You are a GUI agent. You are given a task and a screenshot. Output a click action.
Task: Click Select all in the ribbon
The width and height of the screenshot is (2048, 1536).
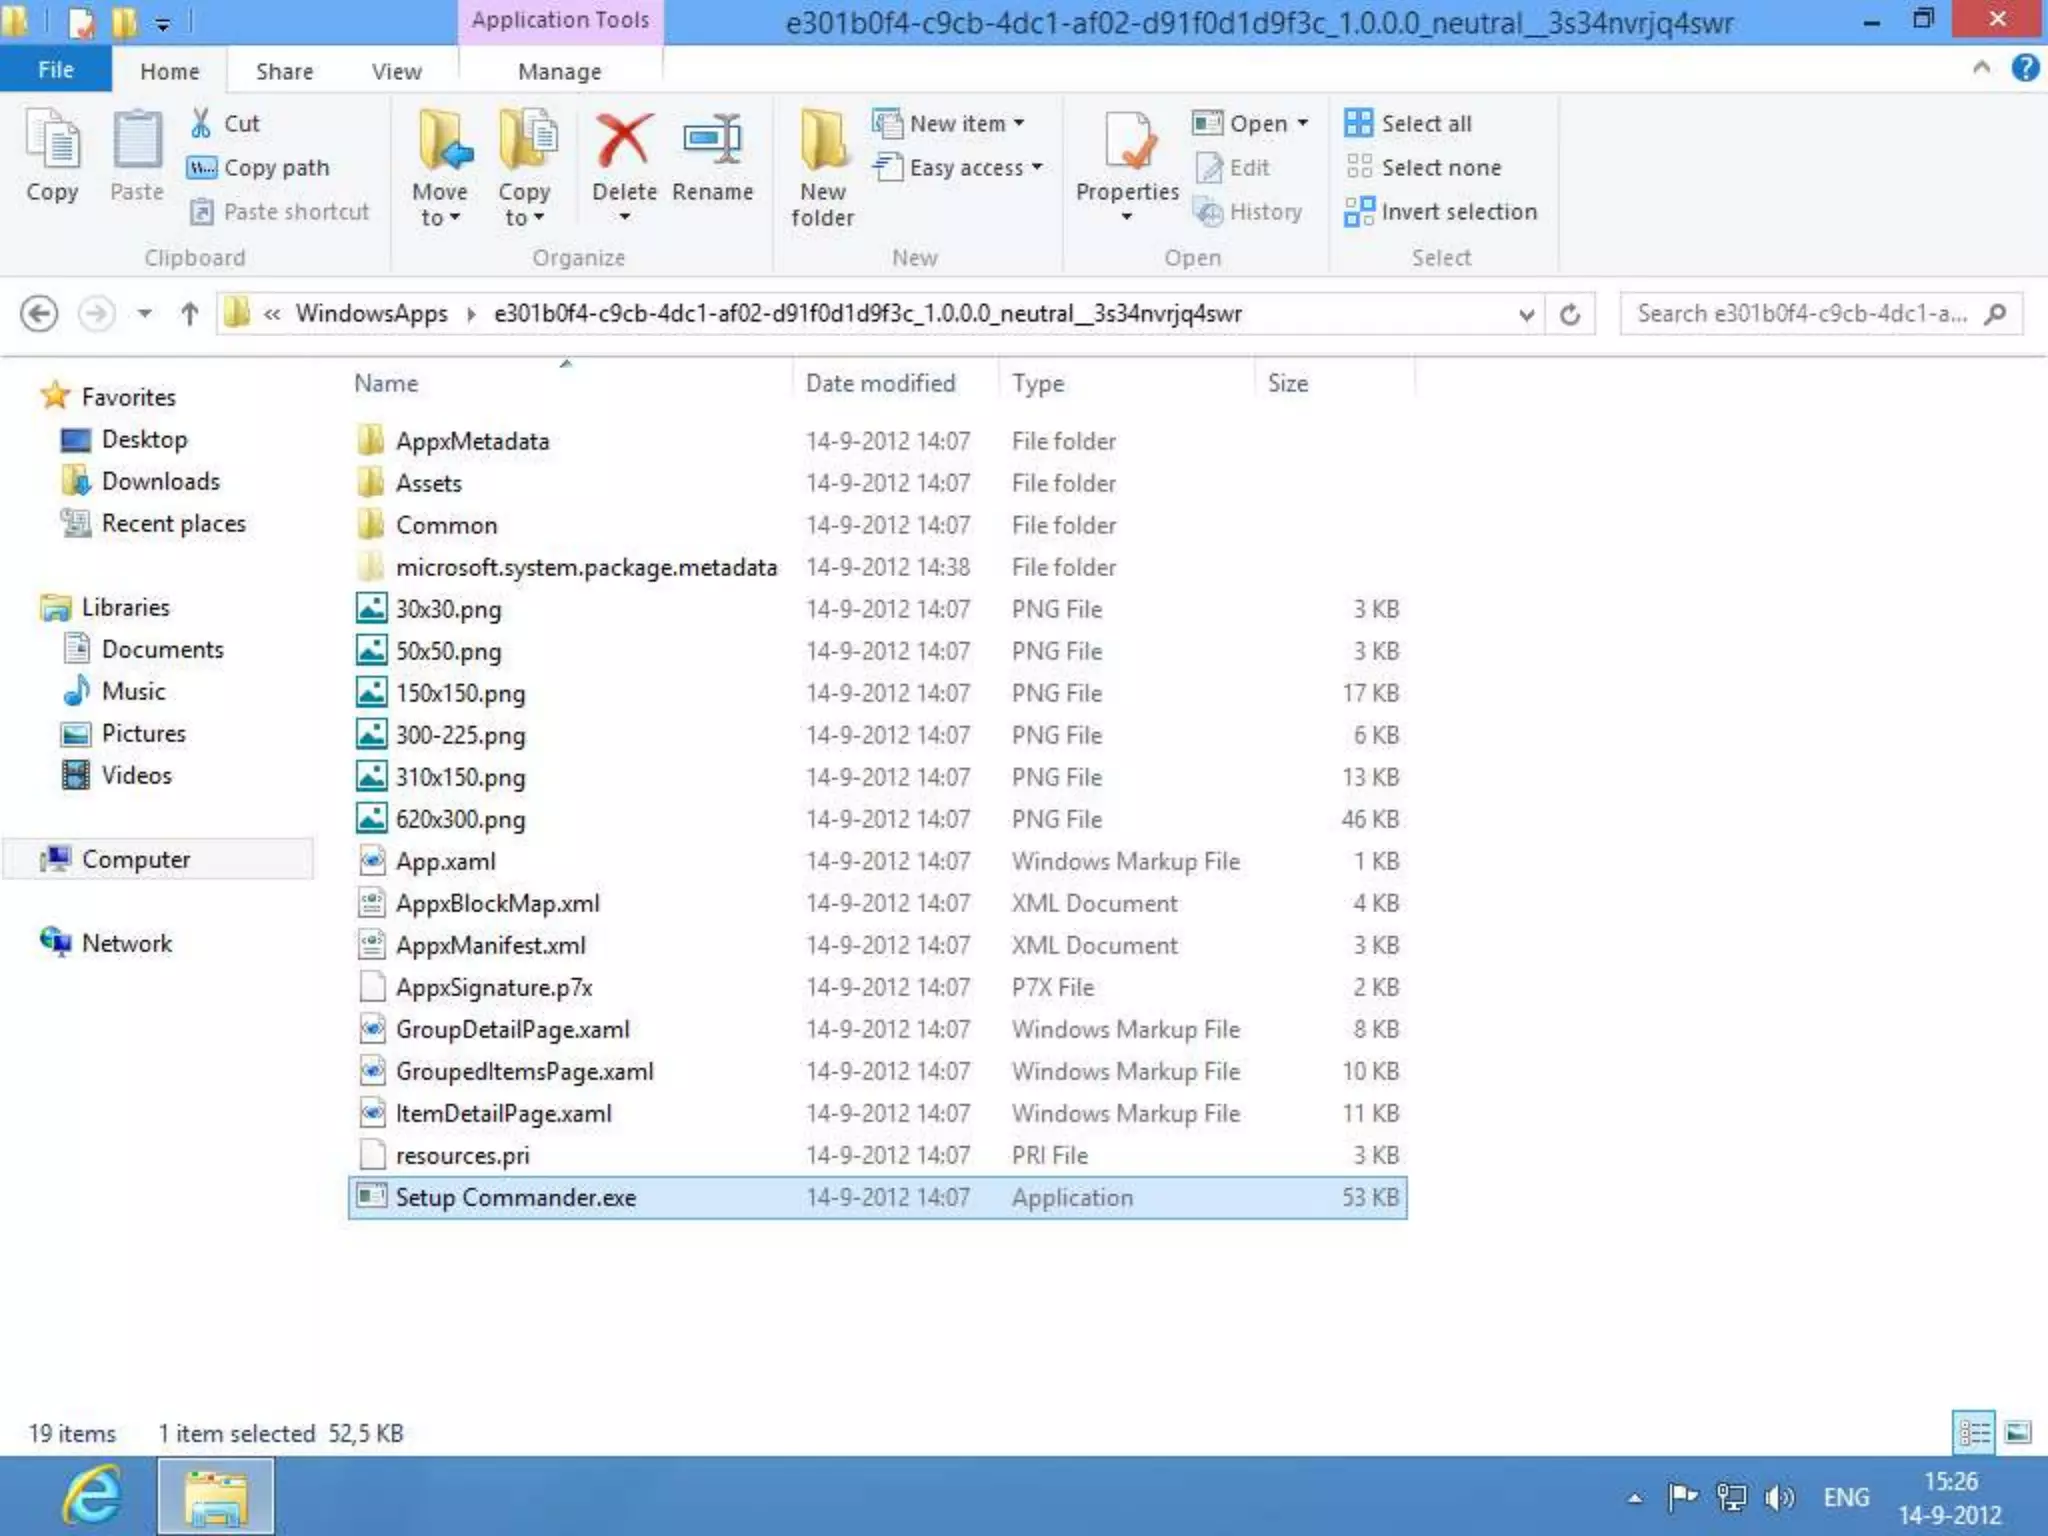1408,123
